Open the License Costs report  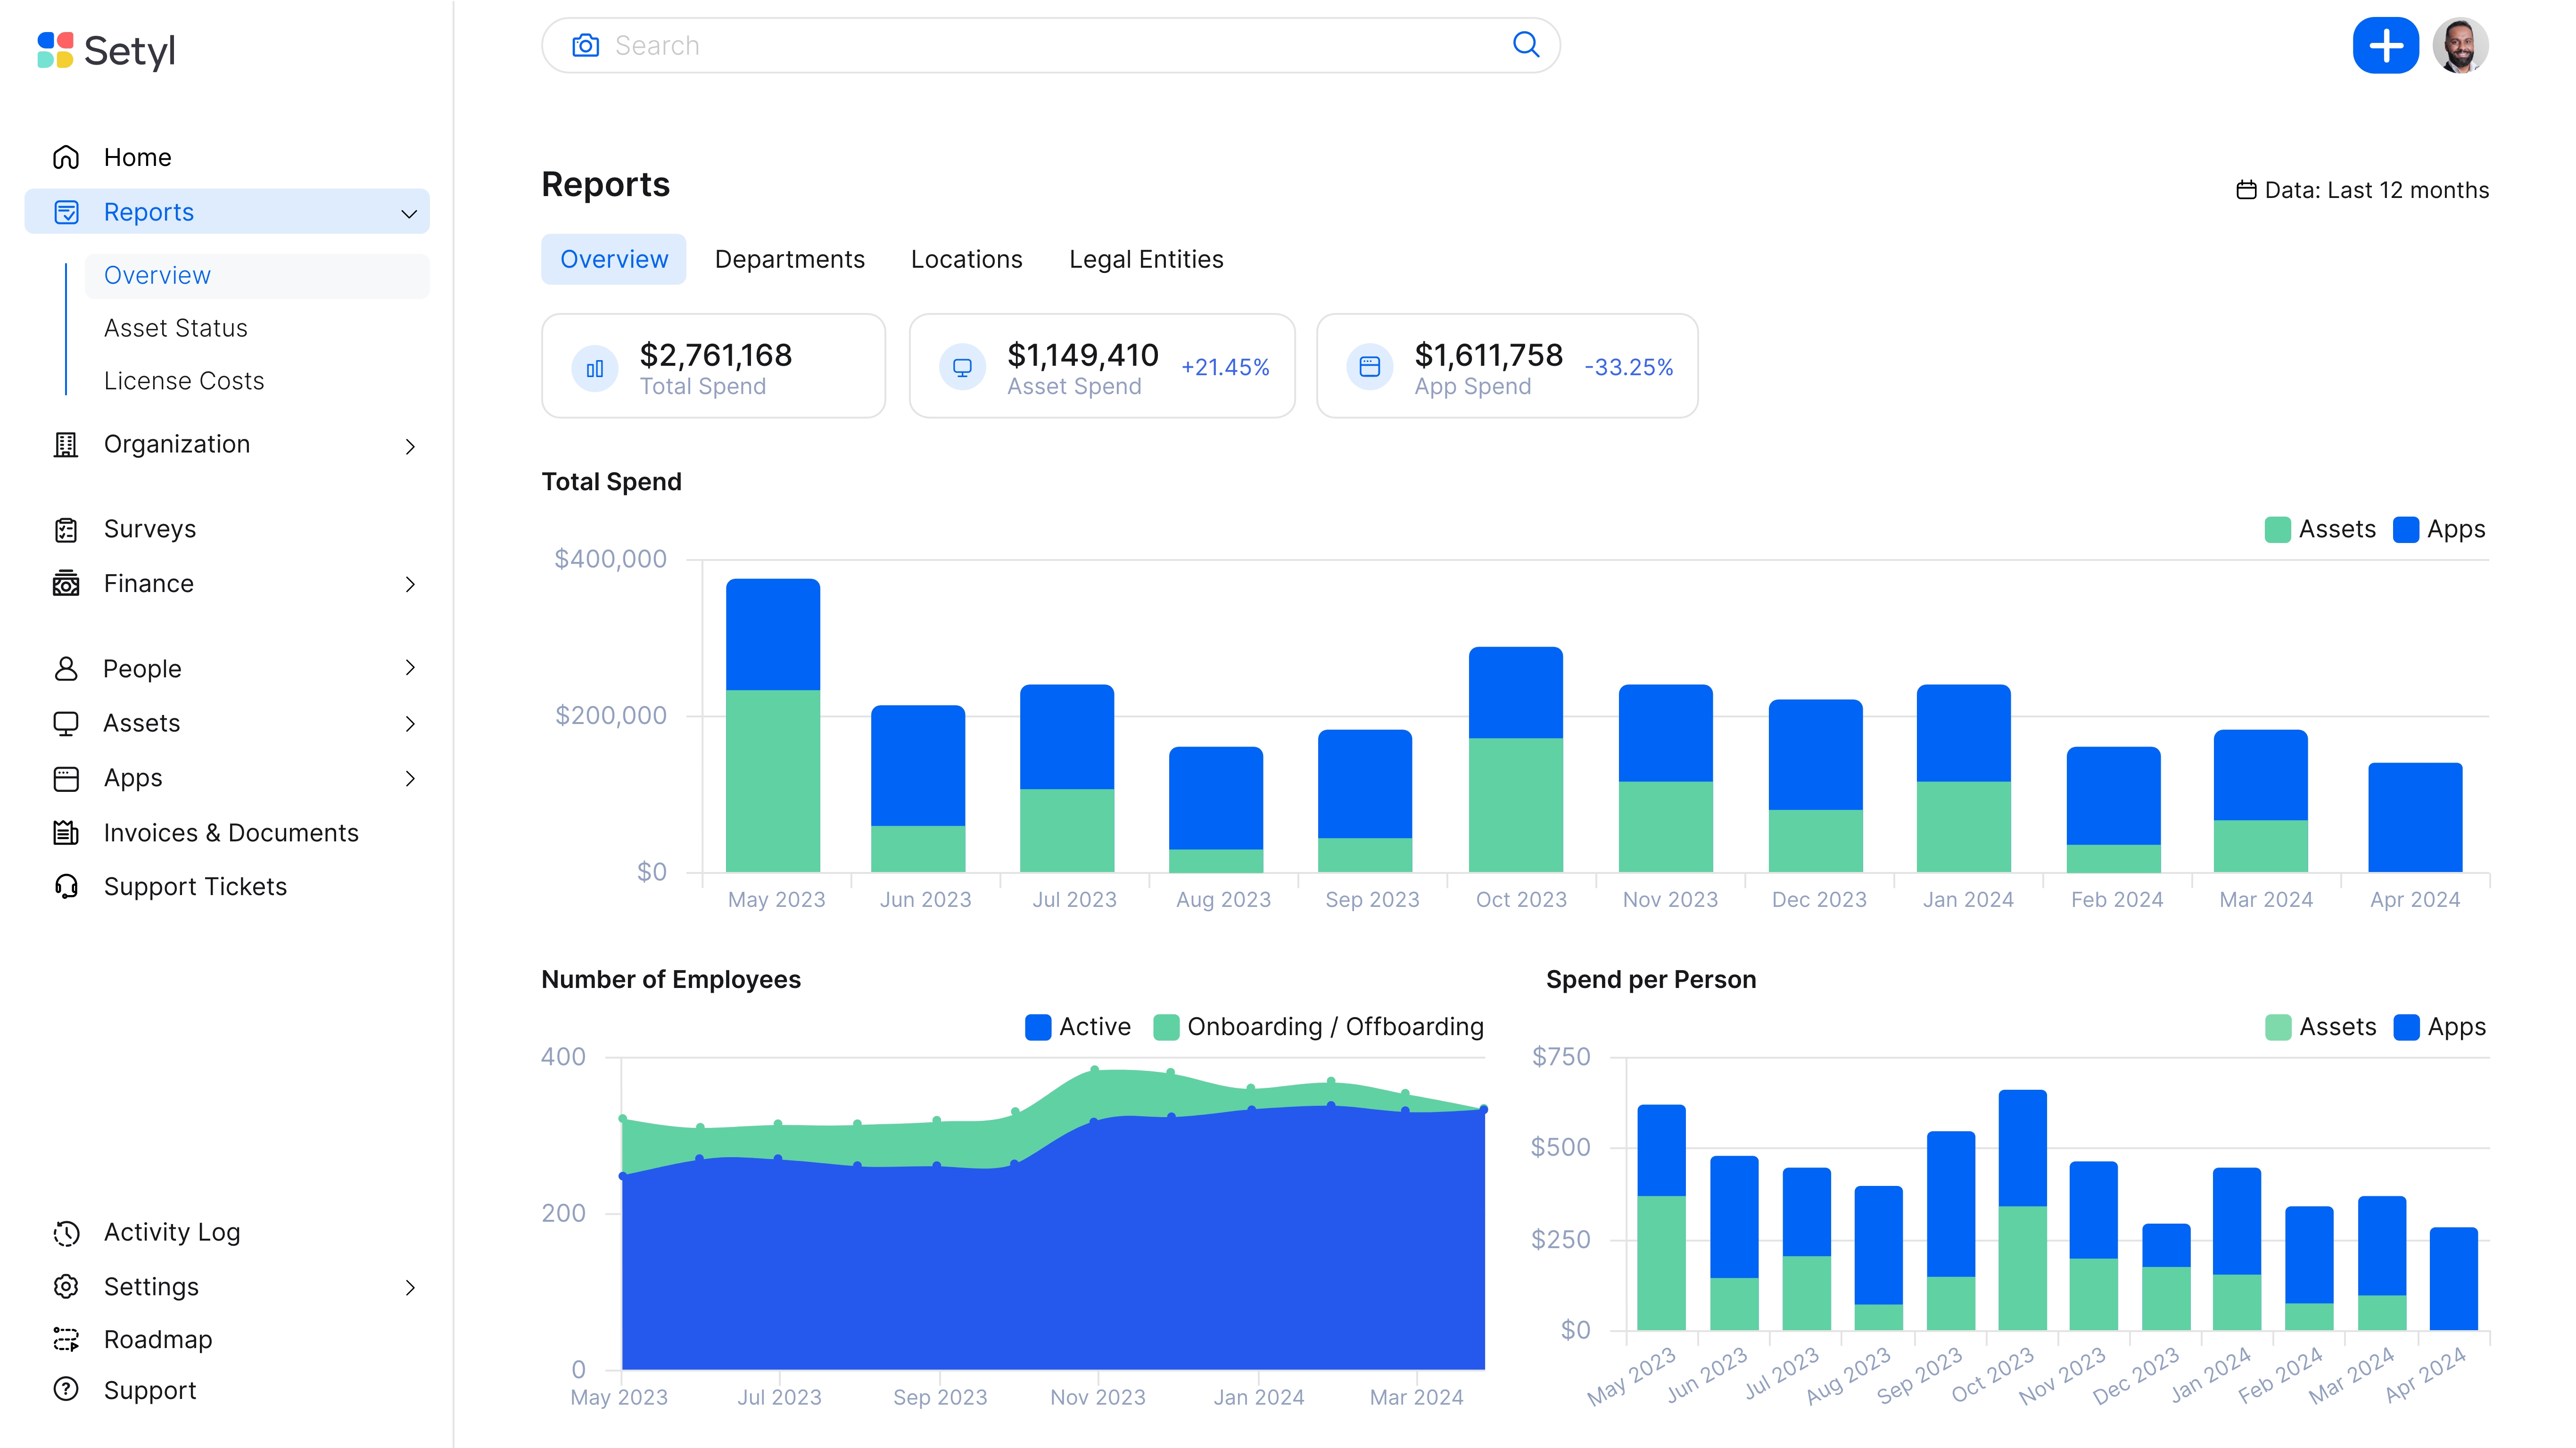(184, 380)
